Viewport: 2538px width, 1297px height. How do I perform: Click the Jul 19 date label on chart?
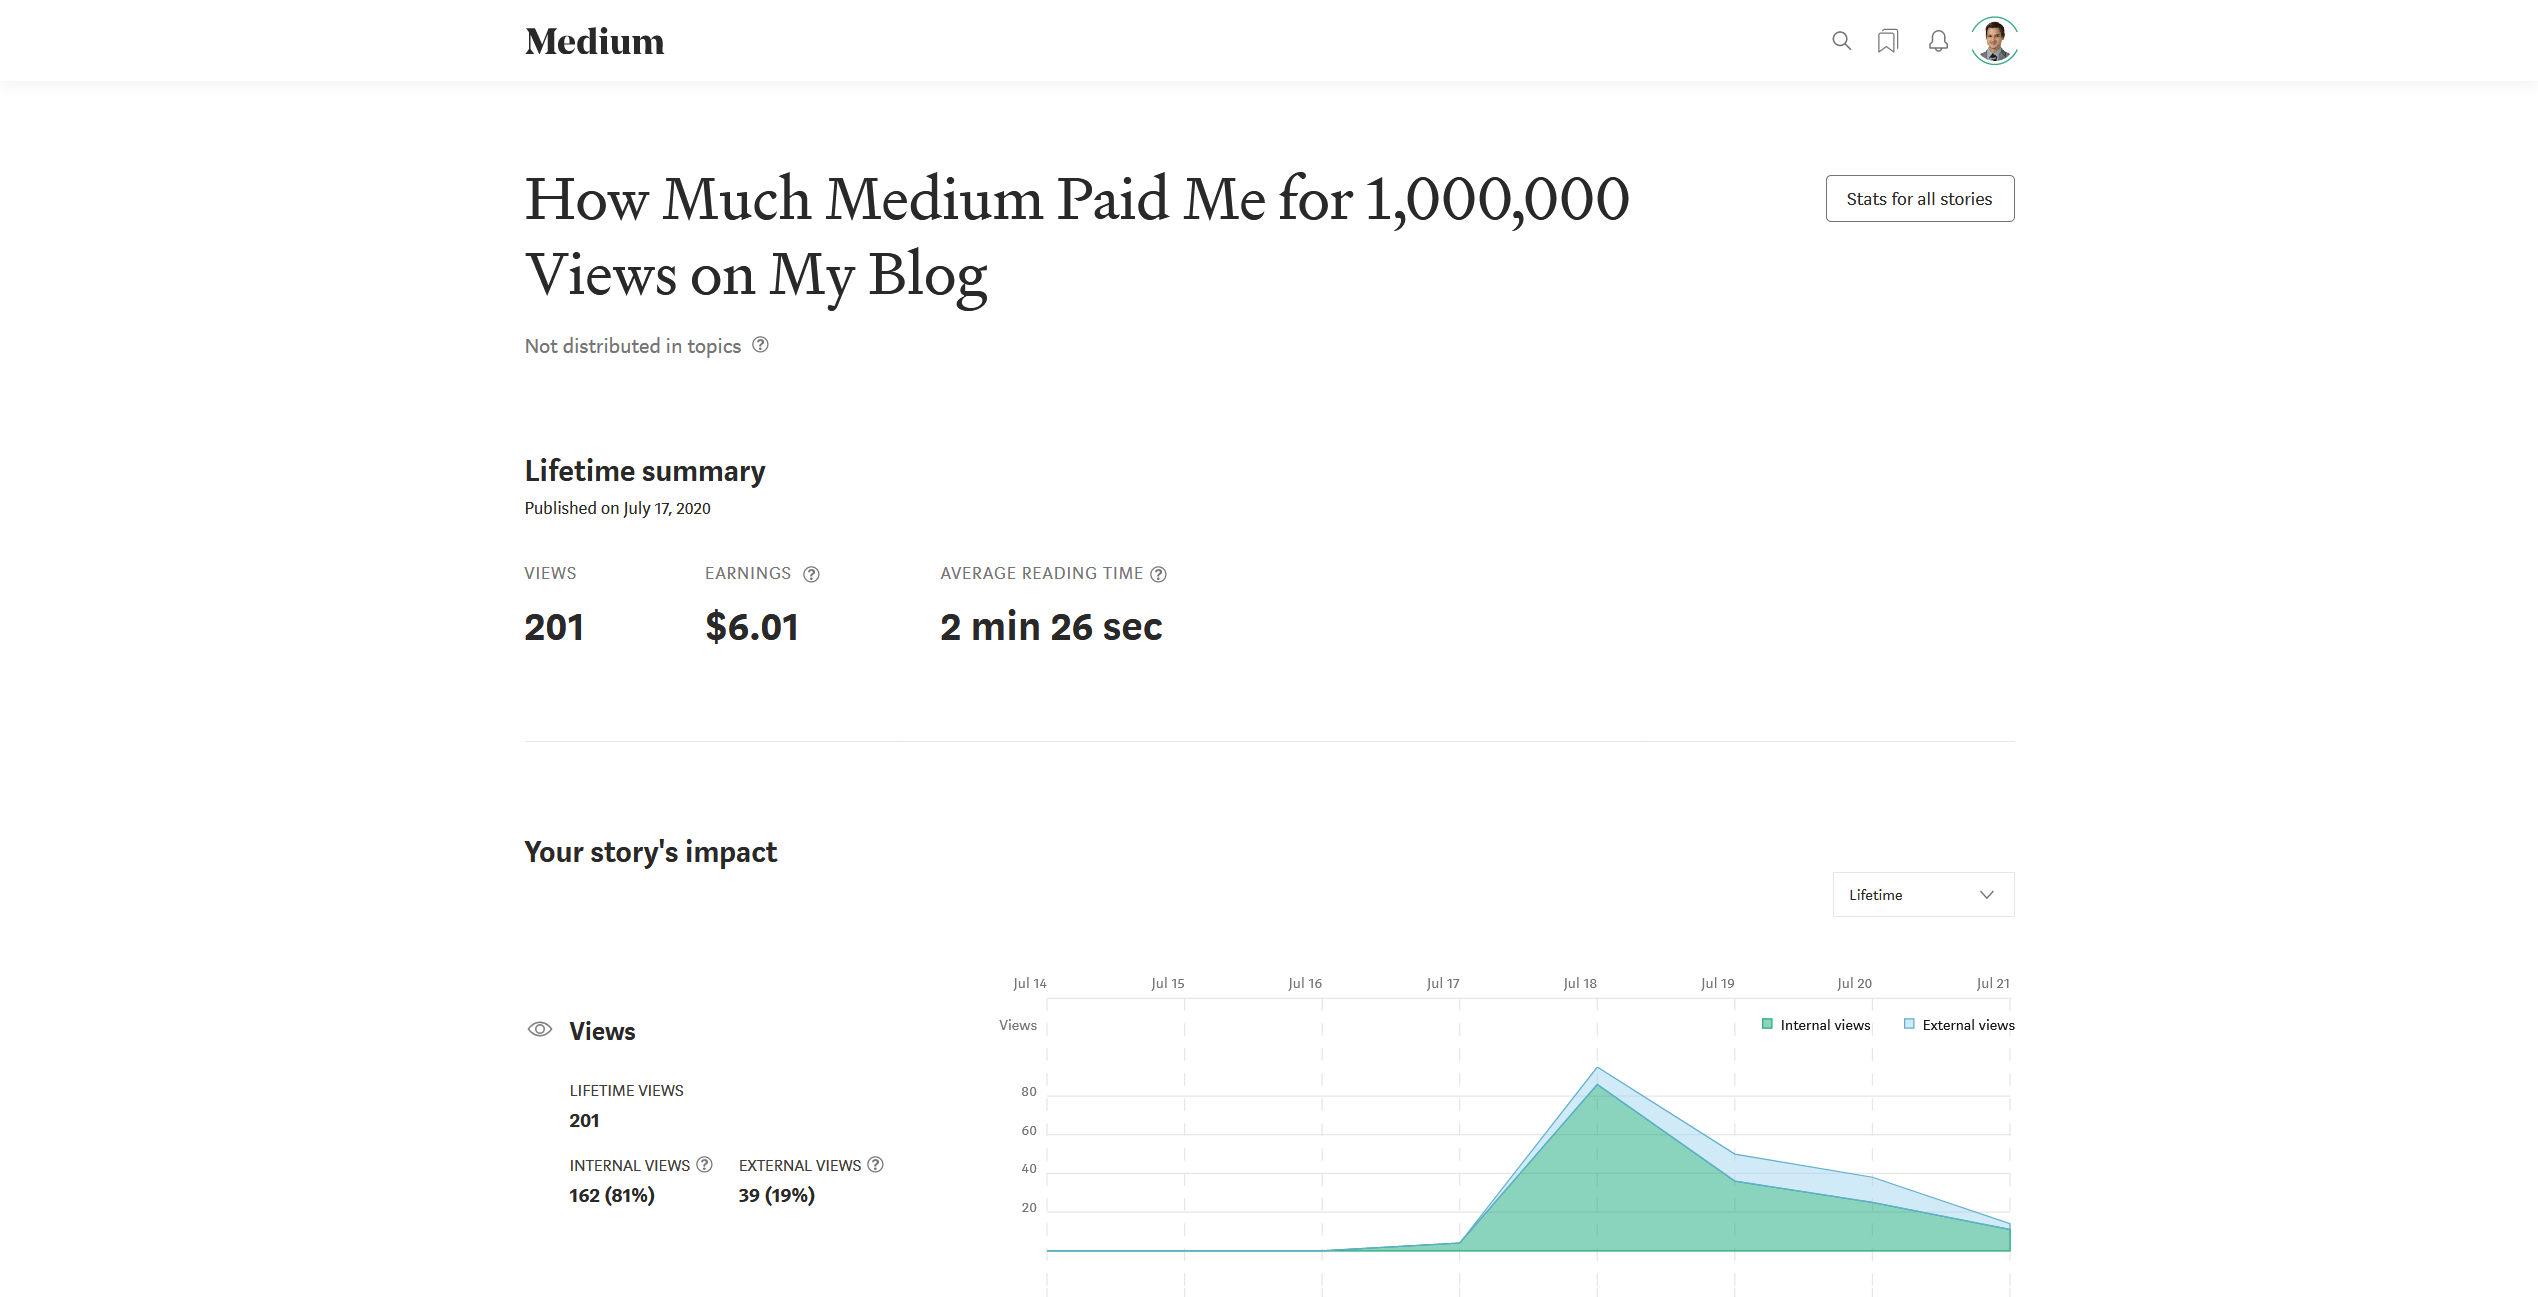click(1718, 983)
